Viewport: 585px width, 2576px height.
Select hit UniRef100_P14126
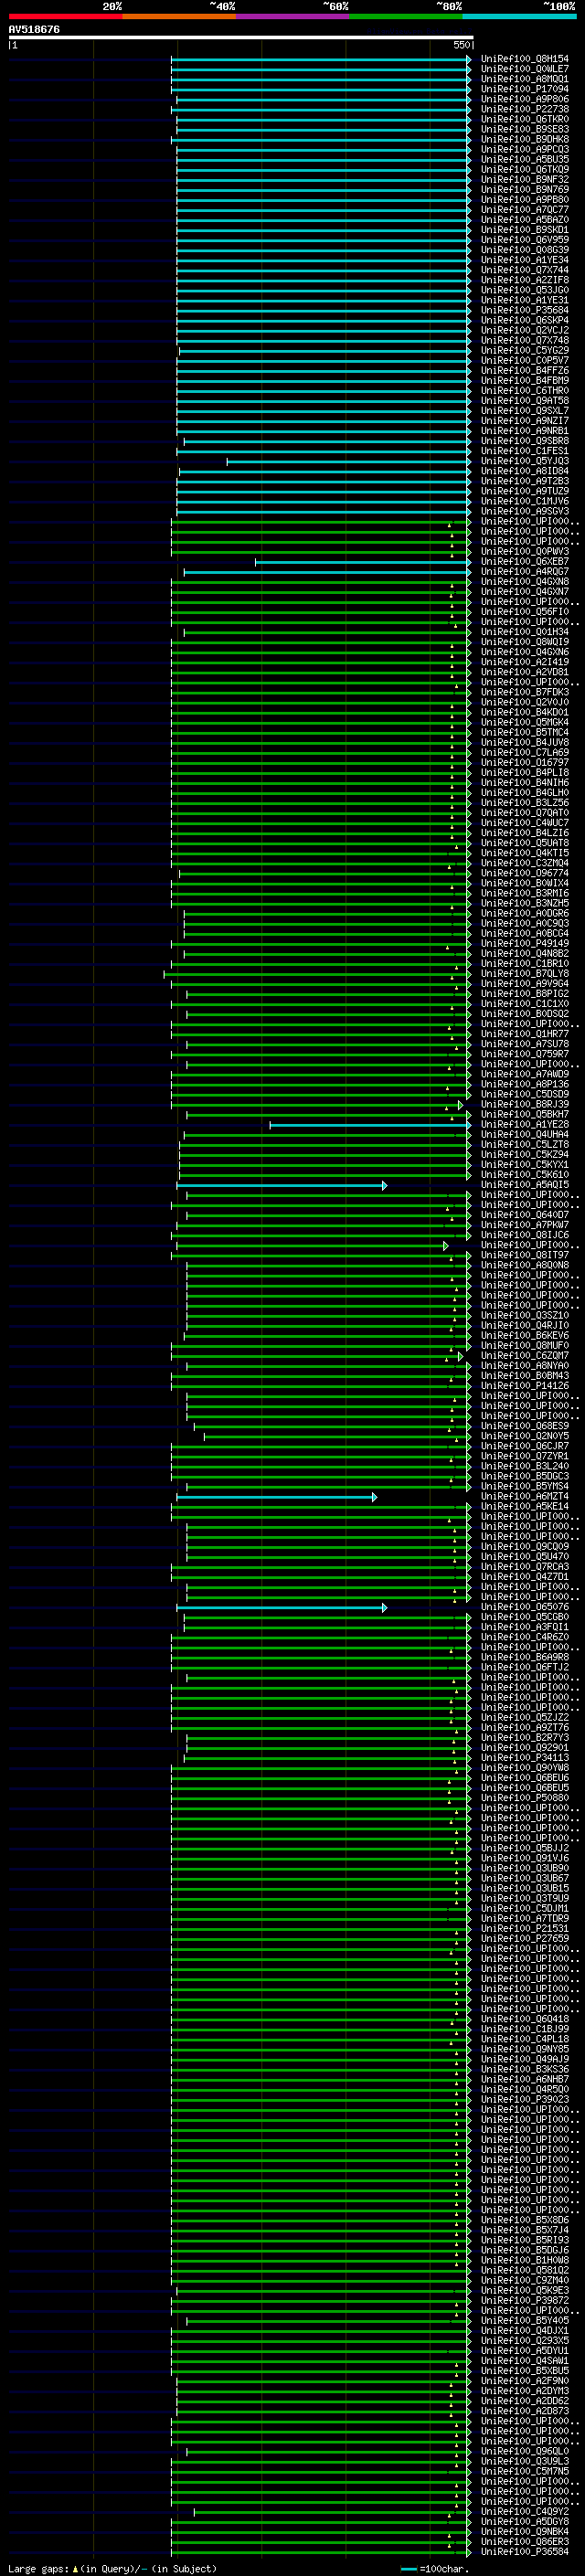click(x=525, y=1386)
